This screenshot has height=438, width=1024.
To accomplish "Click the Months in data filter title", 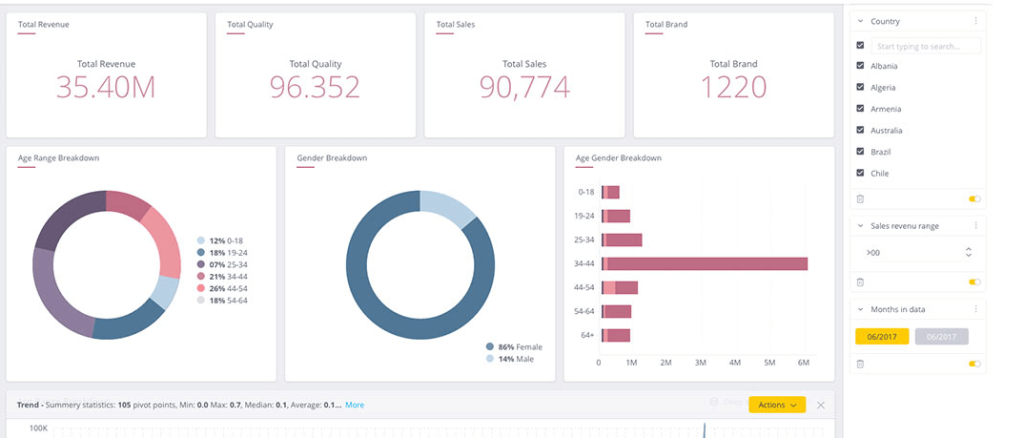I will tap(898, 309).
